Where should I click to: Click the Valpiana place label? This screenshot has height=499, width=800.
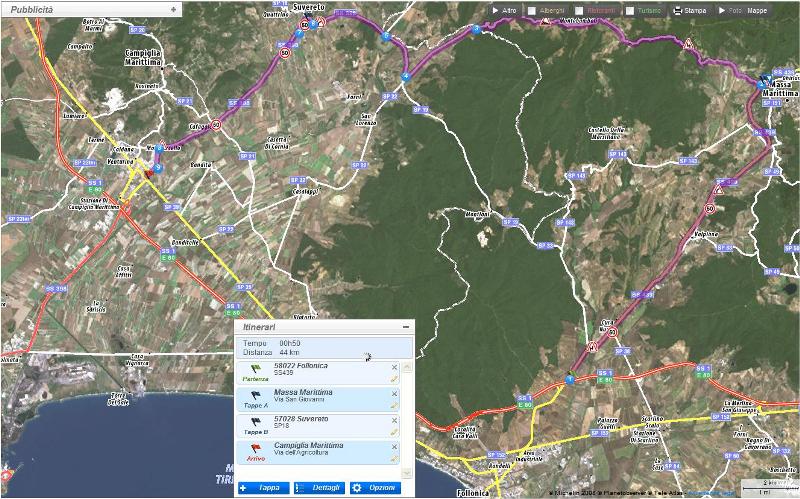[x=706, y=236]
